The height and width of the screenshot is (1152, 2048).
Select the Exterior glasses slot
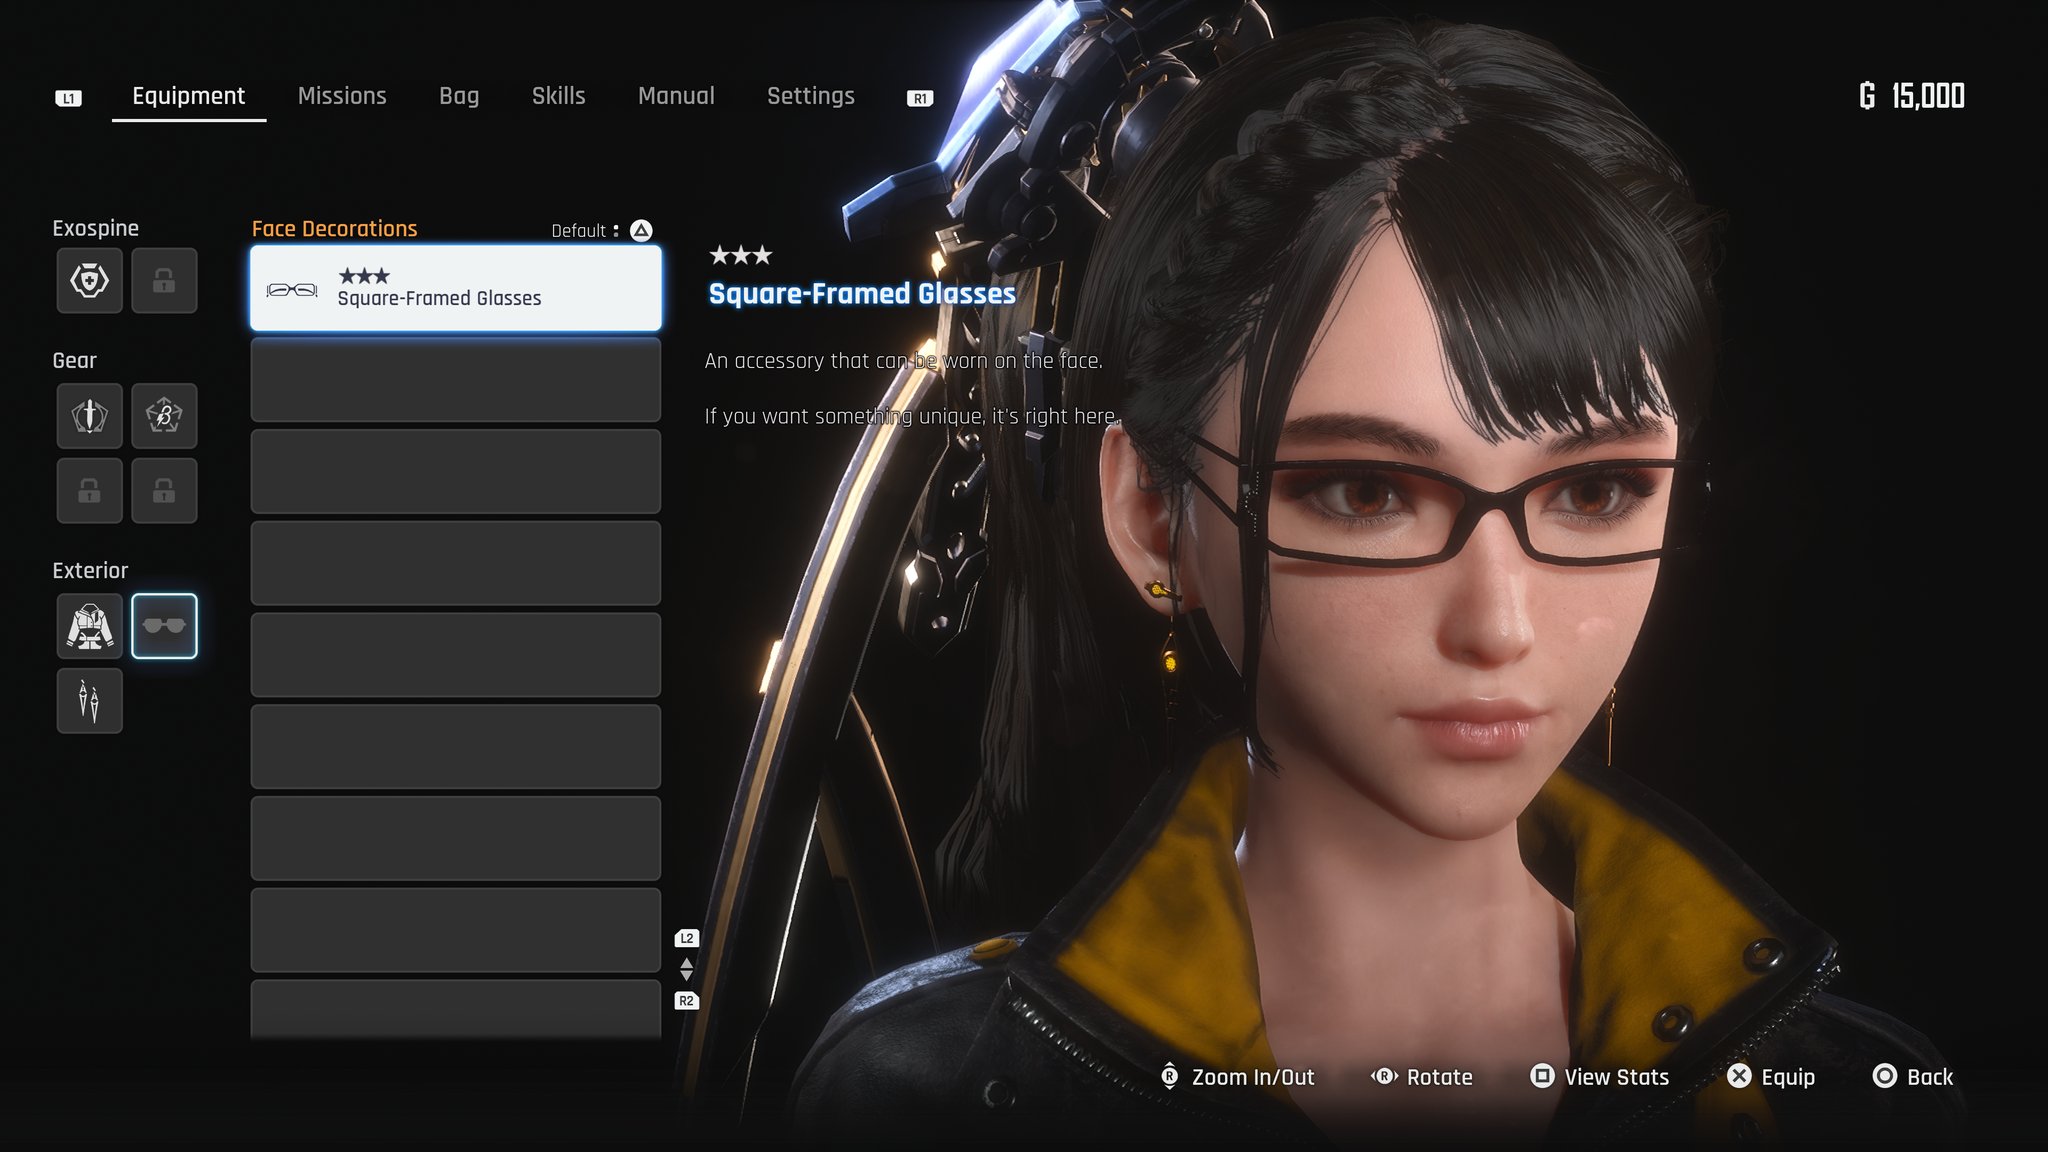164,626
